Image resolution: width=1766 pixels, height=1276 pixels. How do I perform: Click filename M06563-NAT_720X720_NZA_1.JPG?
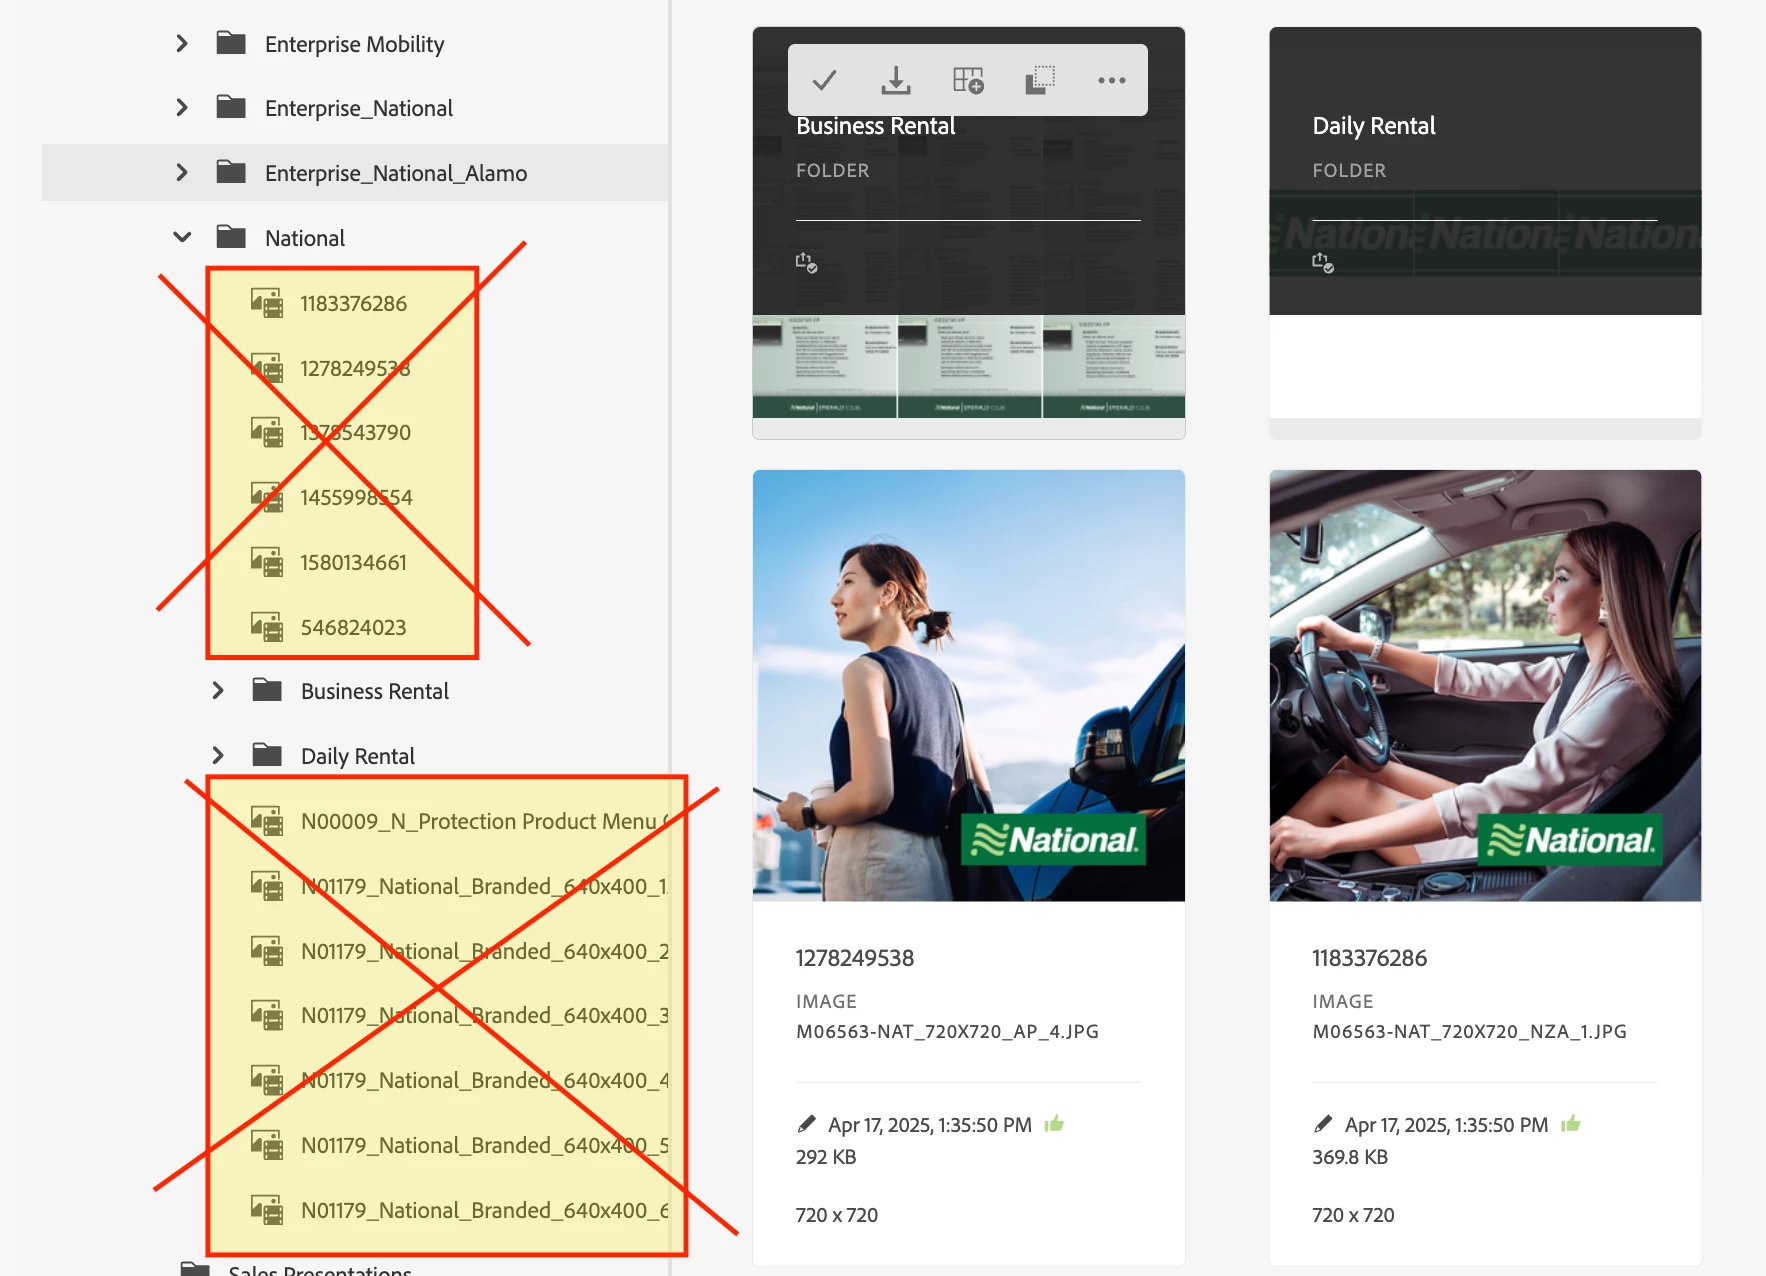tap(1469, 1031)
